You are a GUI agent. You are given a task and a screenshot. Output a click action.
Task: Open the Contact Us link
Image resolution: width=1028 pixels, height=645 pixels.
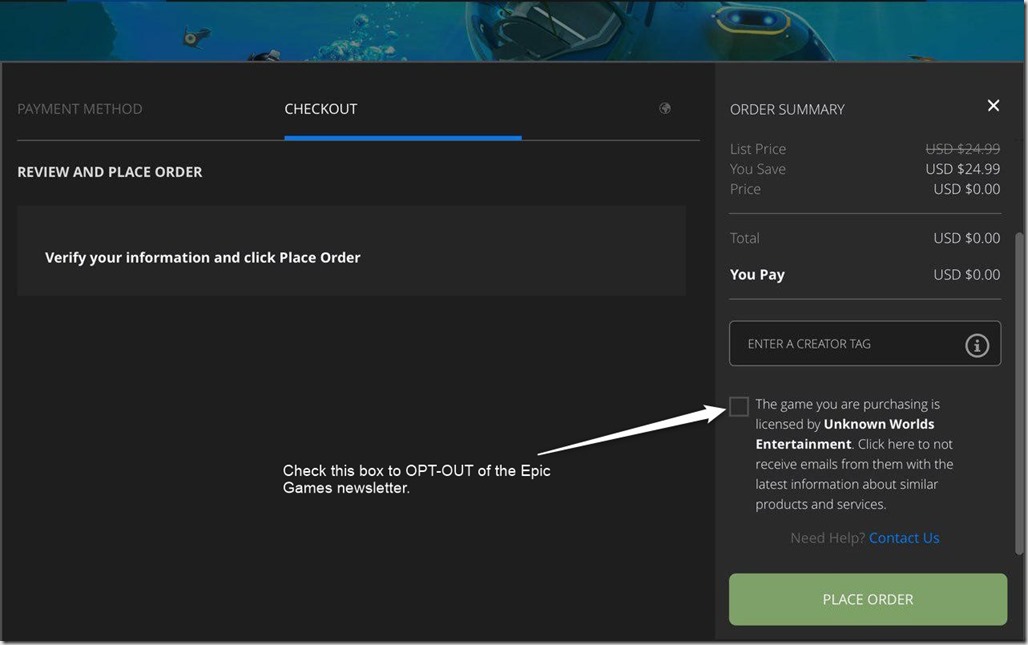(x=904, y=538)
